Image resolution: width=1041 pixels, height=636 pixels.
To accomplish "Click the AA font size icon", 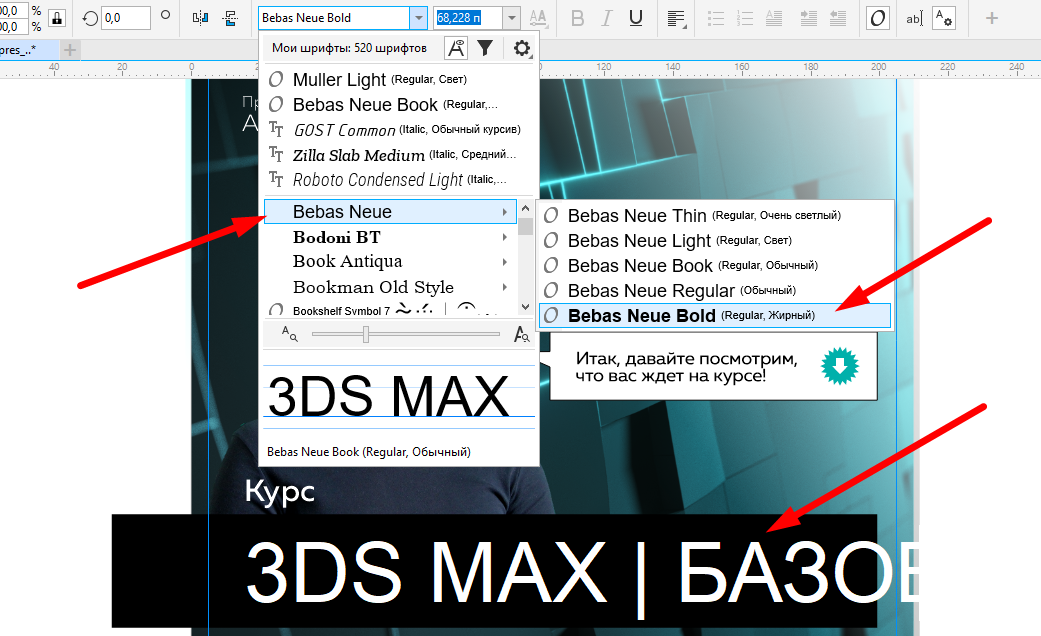I will (538, 18).
